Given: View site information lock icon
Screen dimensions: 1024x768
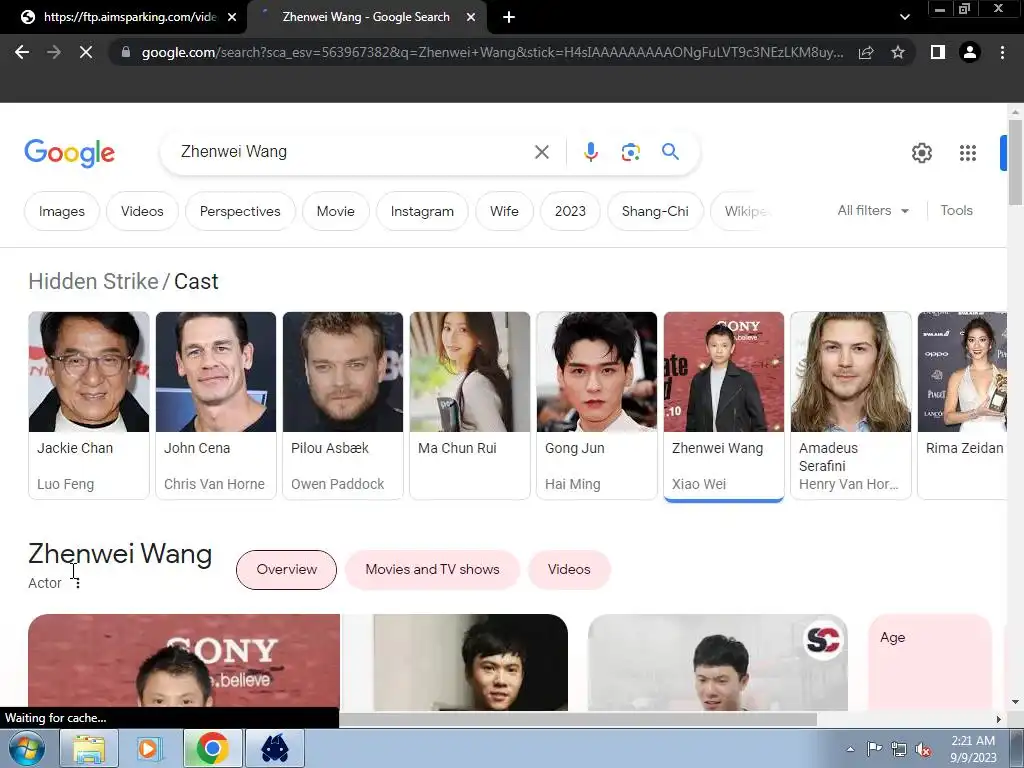Looking at the screenshot, I should point(126,52).
